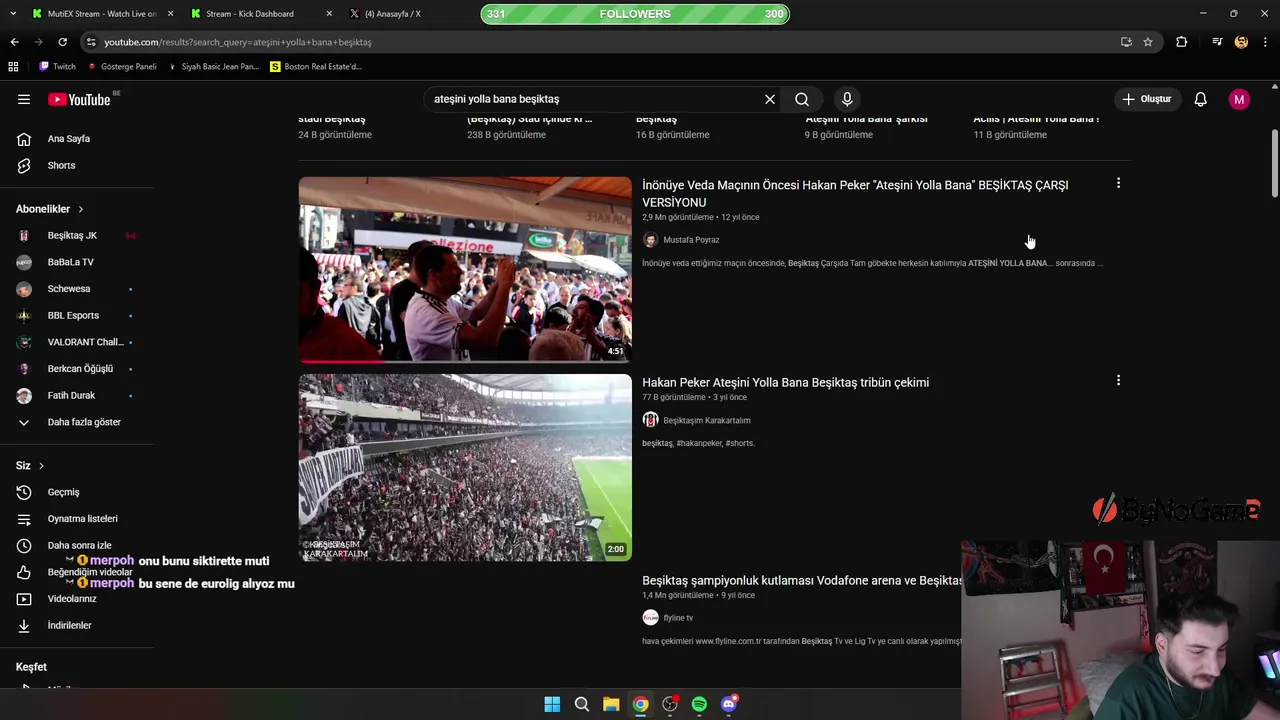Switch to the Anasayfa / X tab
This screenshot has height=720, width=1280.
(390, 14)
